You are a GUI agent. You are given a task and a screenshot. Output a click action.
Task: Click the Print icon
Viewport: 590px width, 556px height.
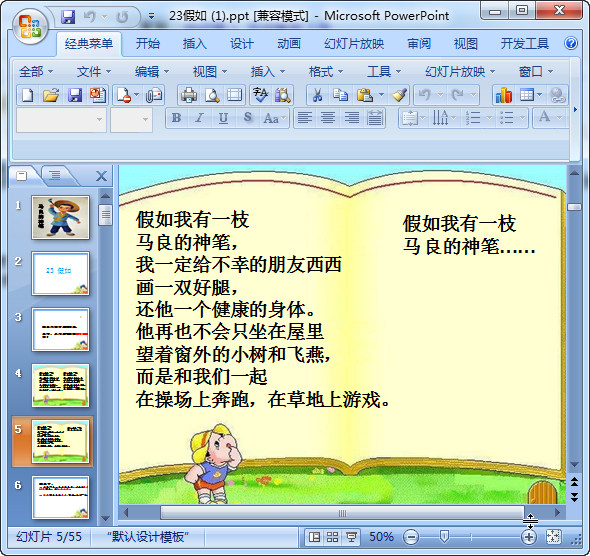click(x=189, y=95)
